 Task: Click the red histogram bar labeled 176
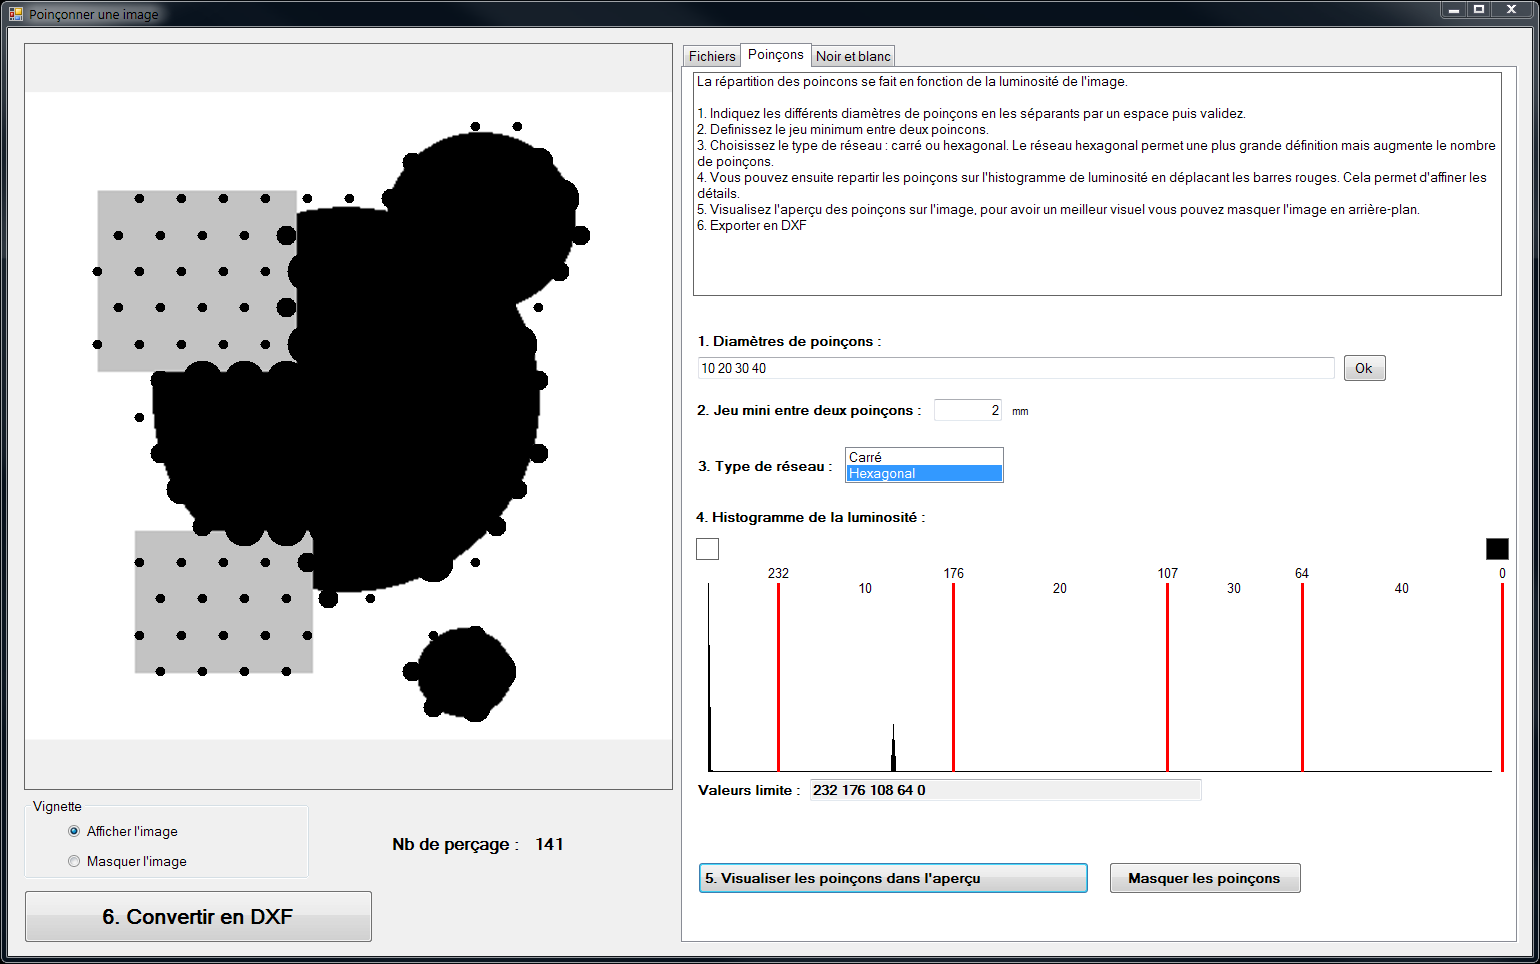click(x=953, y=680)
